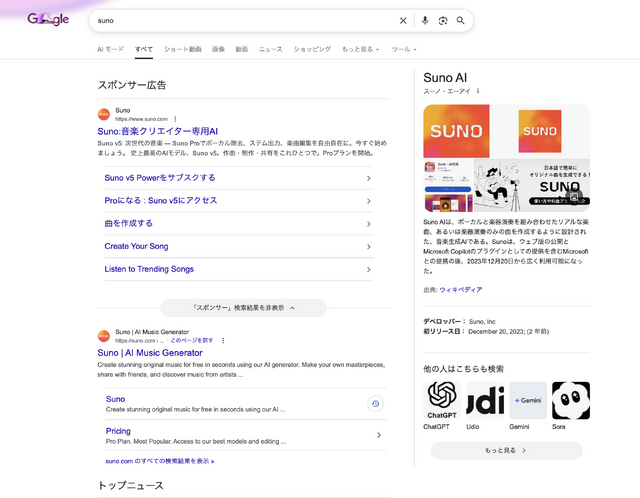Open Google Lens image search
The height and width of the screenshot is (498, 640).
(x=442, y=20)
